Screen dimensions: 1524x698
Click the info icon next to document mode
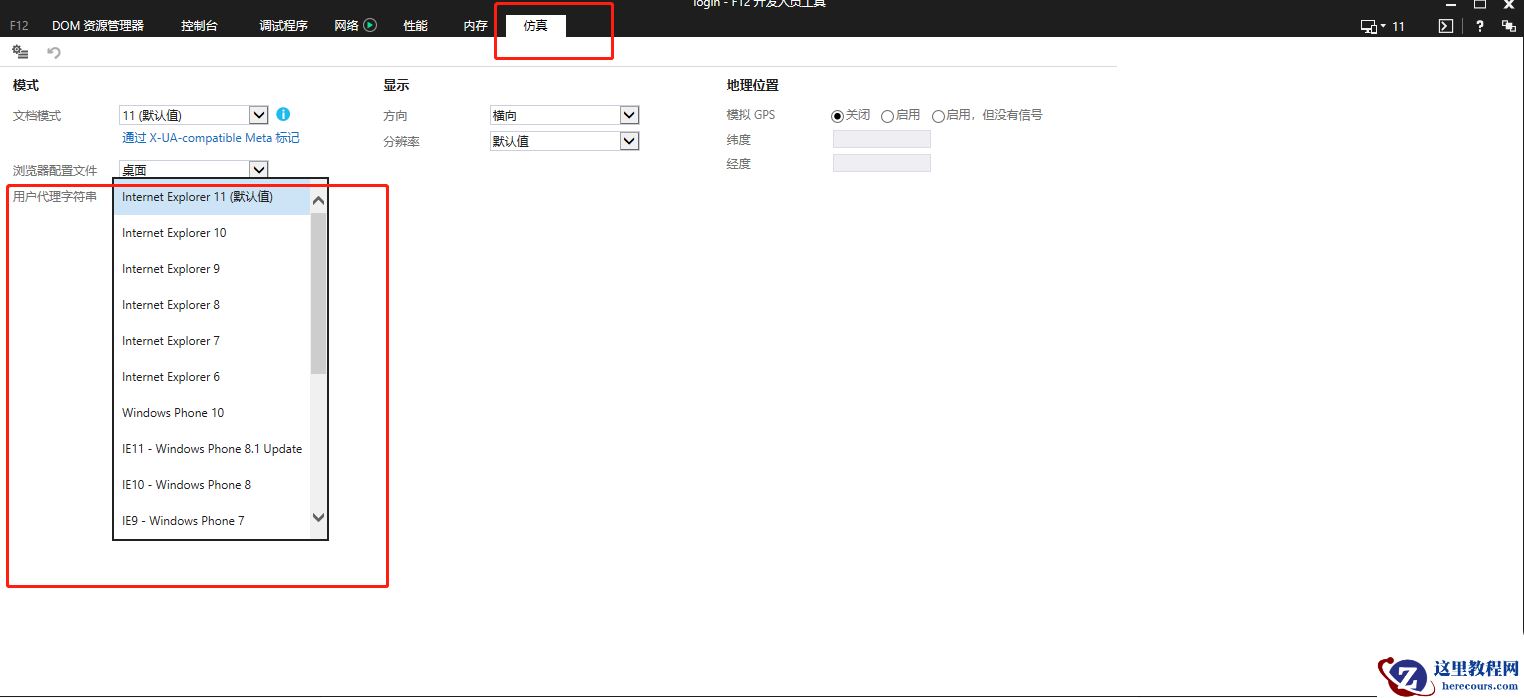pos(283,115)
